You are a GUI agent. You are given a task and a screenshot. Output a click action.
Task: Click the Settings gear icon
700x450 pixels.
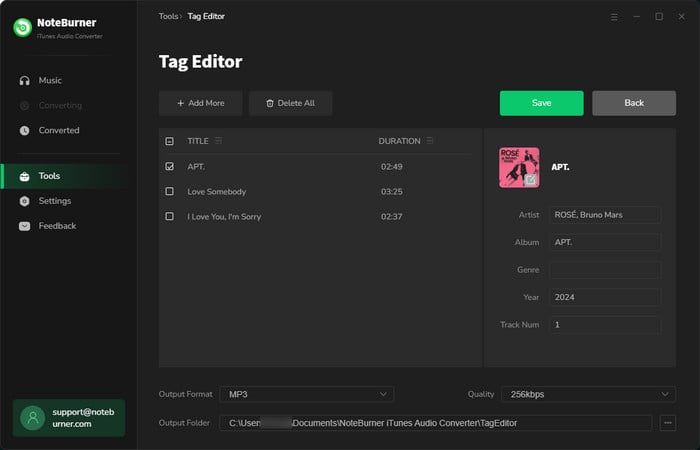(25, 201)
